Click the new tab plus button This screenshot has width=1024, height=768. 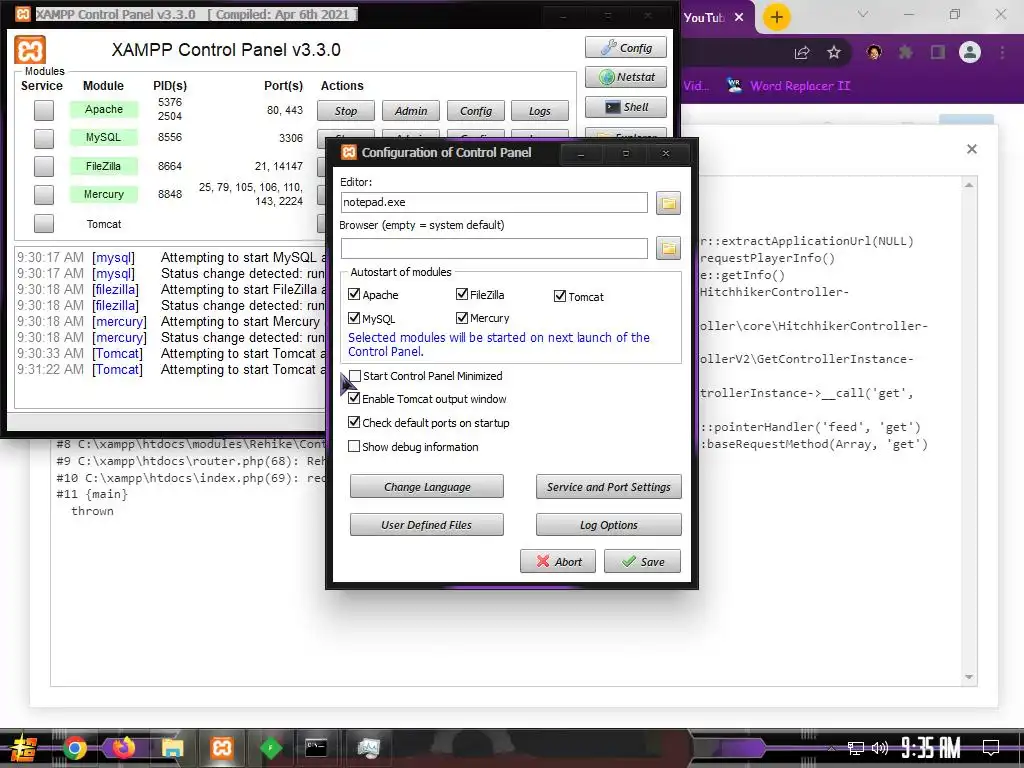coord(776,17)
